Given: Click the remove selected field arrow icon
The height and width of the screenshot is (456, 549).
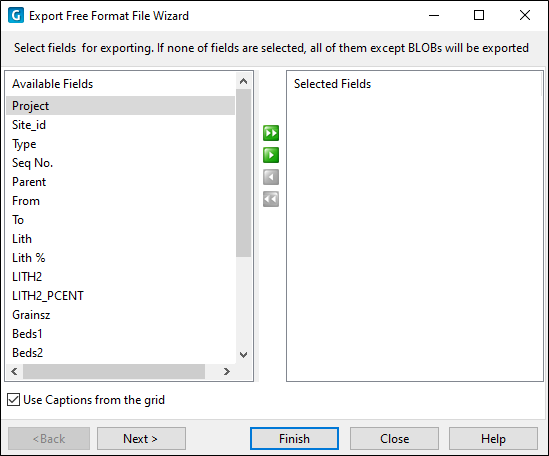Looking at the screenshot, I should tap(271, 177).
